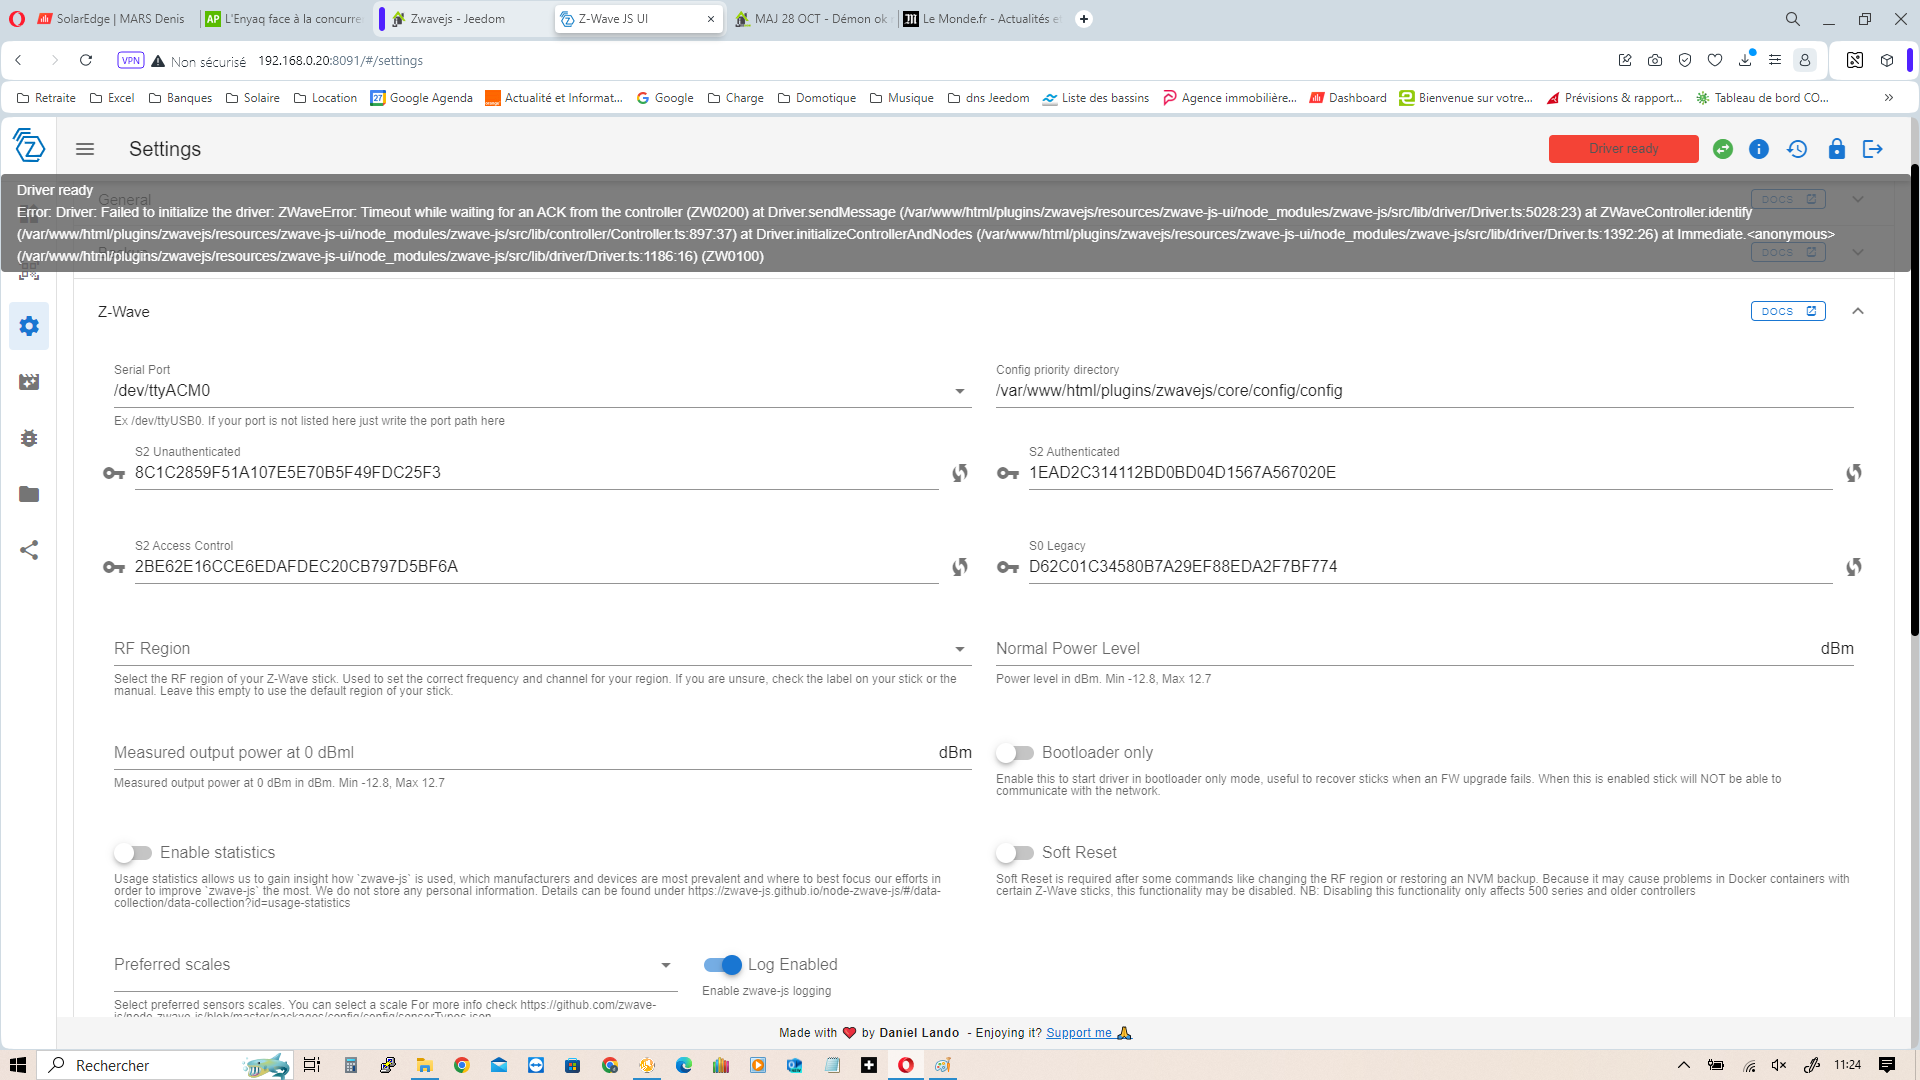Viewport: 1920px width, 1080px height.
Task: Add page to bookmarks heart icon
Action: [x=1715, y=60]
